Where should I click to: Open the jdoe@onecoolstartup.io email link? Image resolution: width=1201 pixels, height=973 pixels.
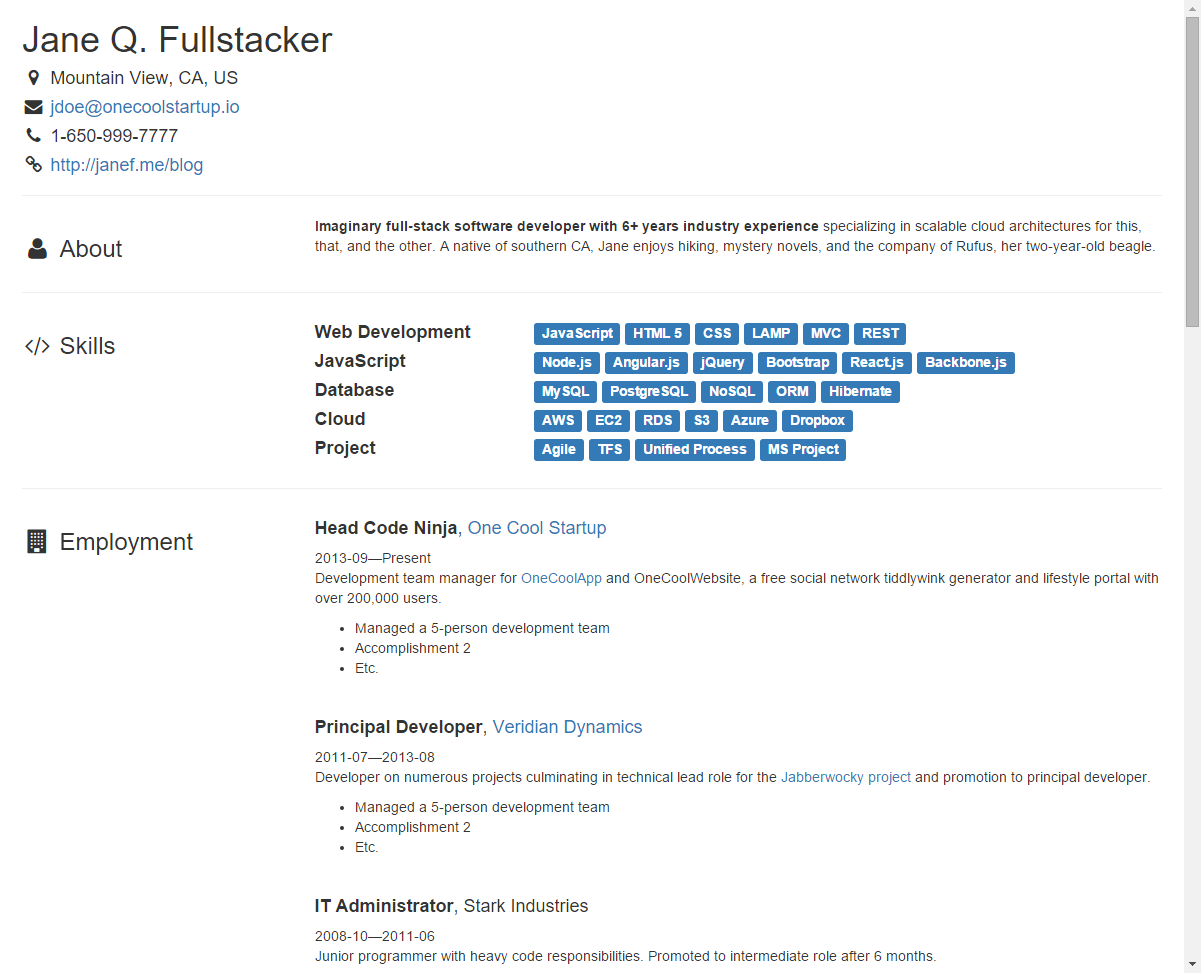[x=145, y=107]
